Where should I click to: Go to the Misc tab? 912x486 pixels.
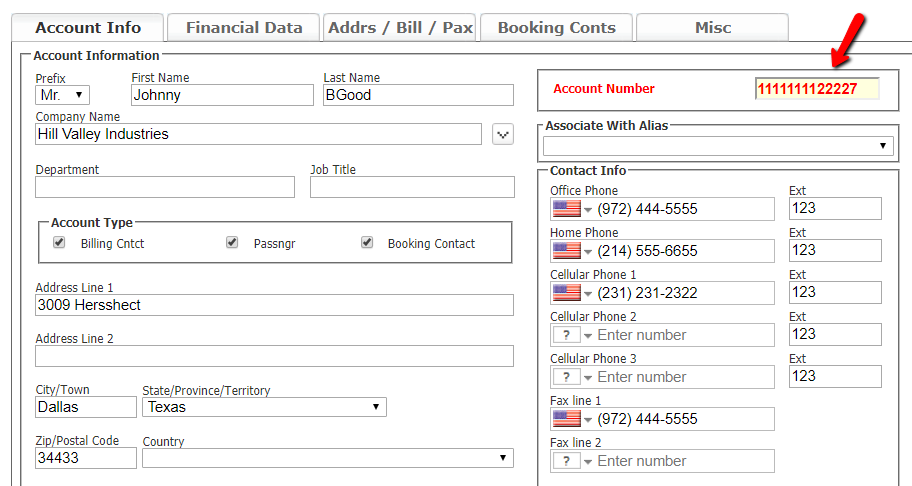pyautogui.click(x=713, y=28)
